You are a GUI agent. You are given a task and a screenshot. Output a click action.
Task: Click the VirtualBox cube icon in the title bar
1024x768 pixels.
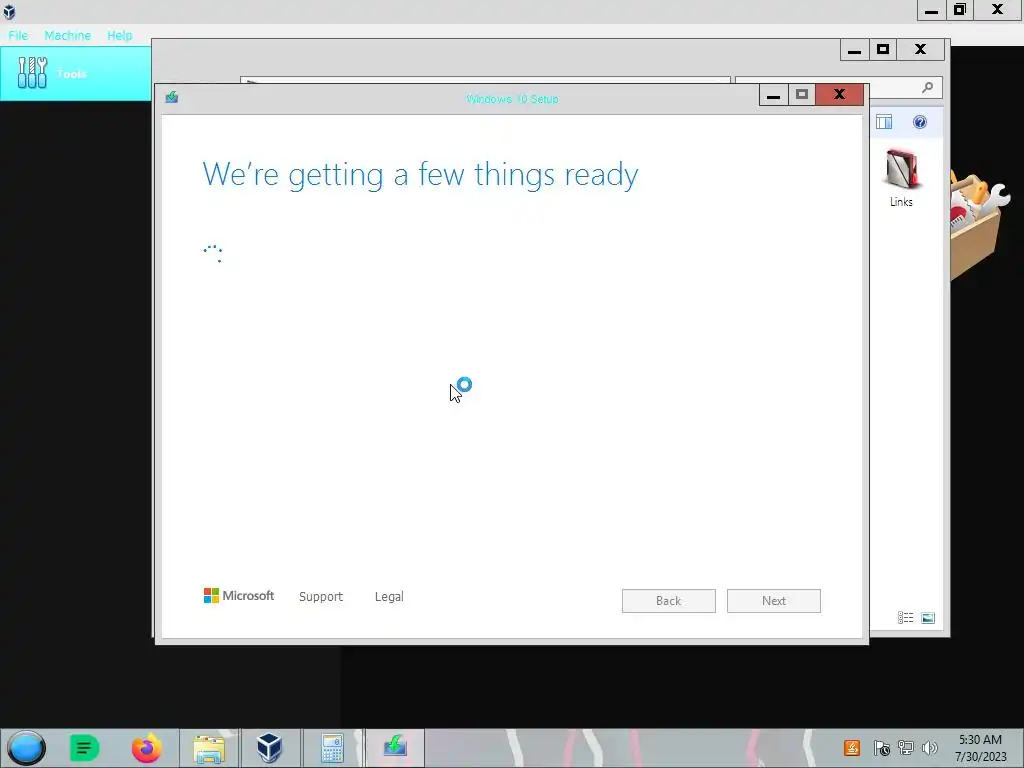[9, 11]
